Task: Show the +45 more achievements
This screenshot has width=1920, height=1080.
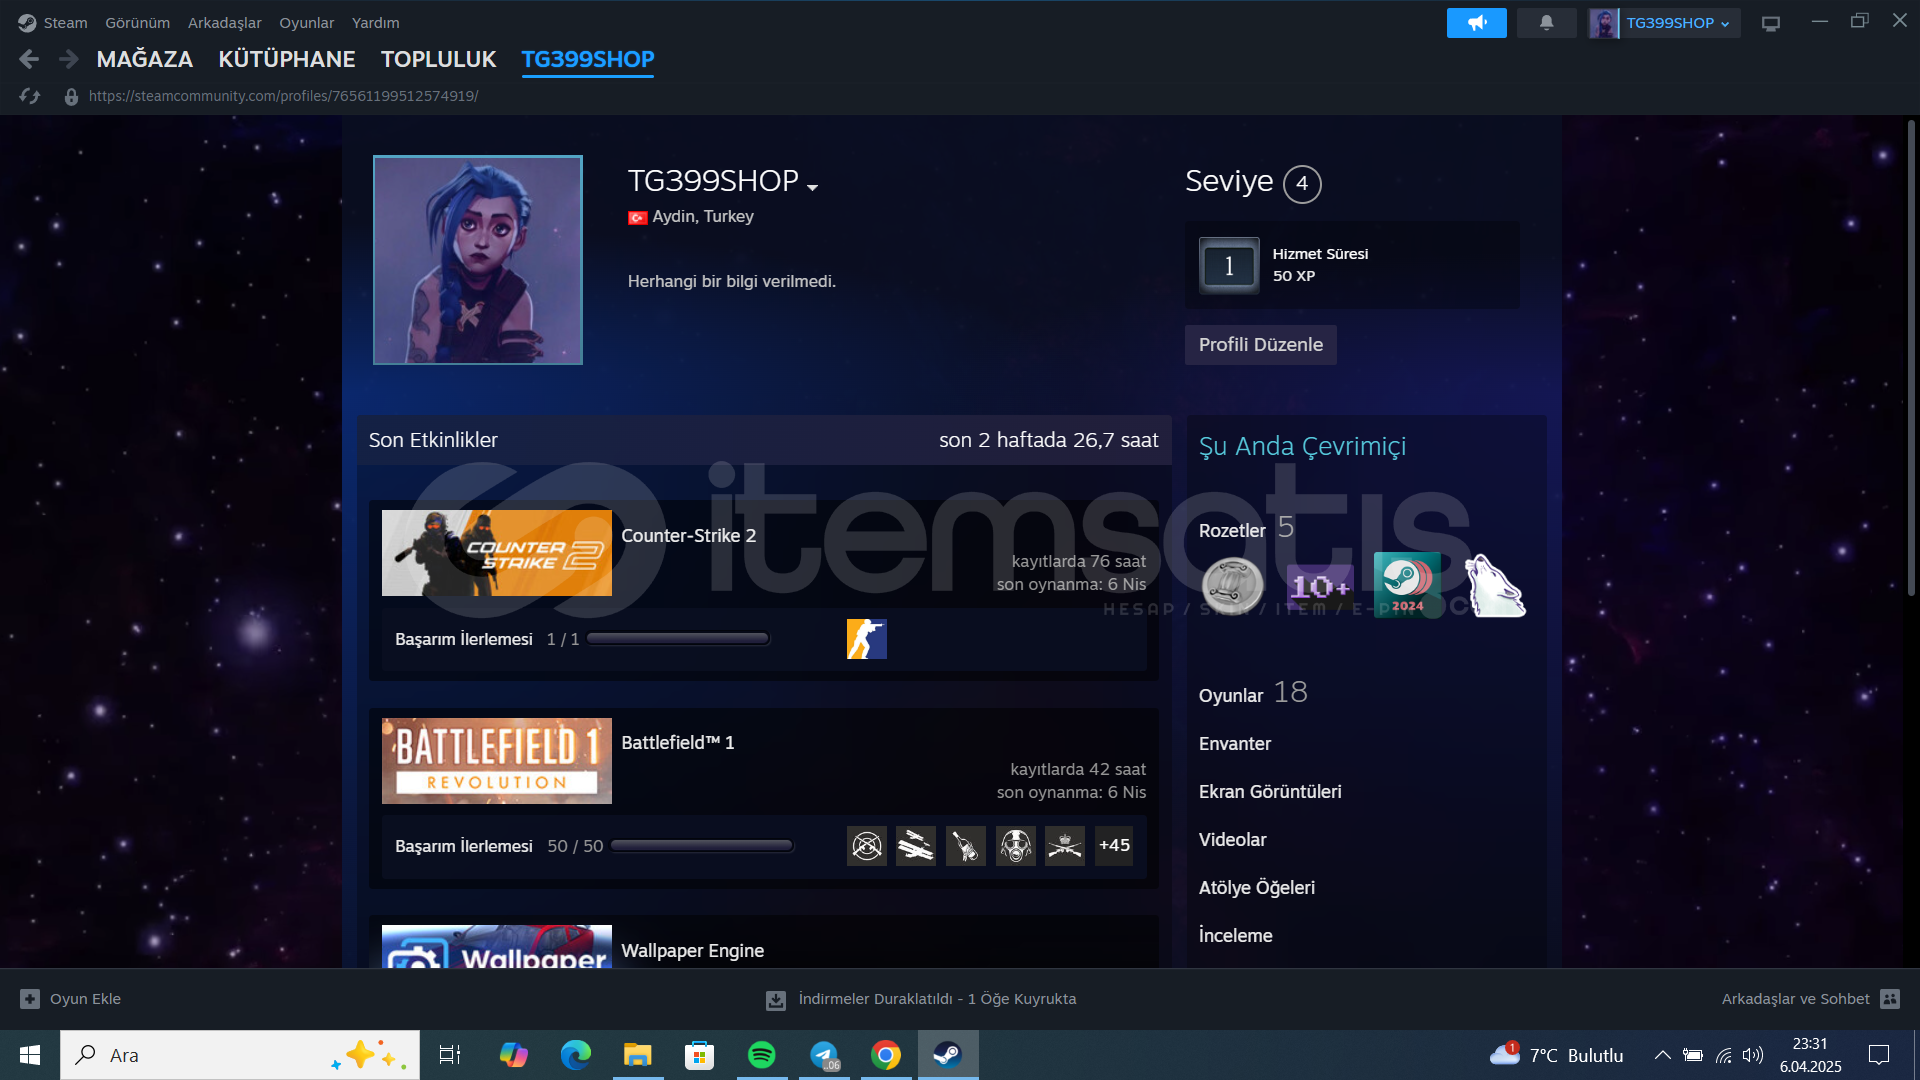Action: tap(1114, 846)
